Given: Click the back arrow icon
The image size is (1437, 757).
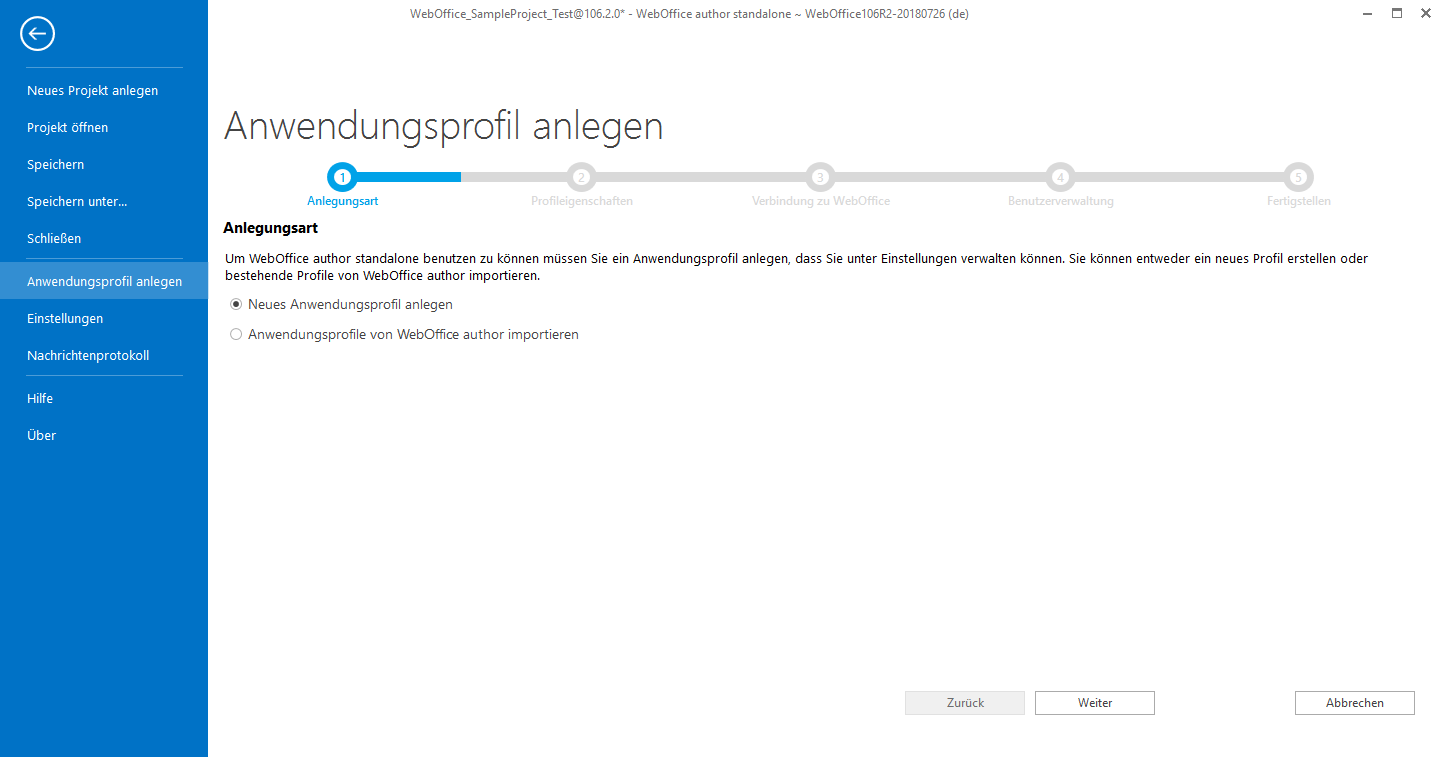Looking at the screenshot, I should pos(37,34).
